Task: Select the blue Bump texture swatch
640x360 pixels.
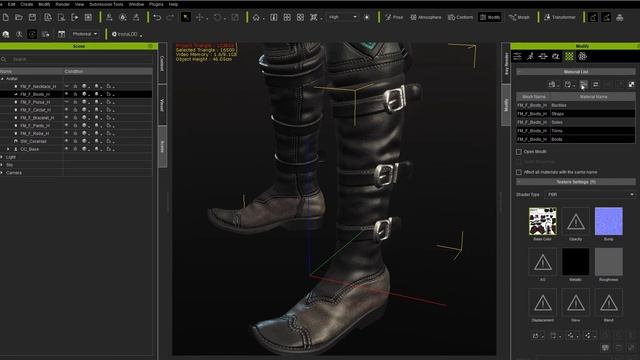Action: coord(609,222)
